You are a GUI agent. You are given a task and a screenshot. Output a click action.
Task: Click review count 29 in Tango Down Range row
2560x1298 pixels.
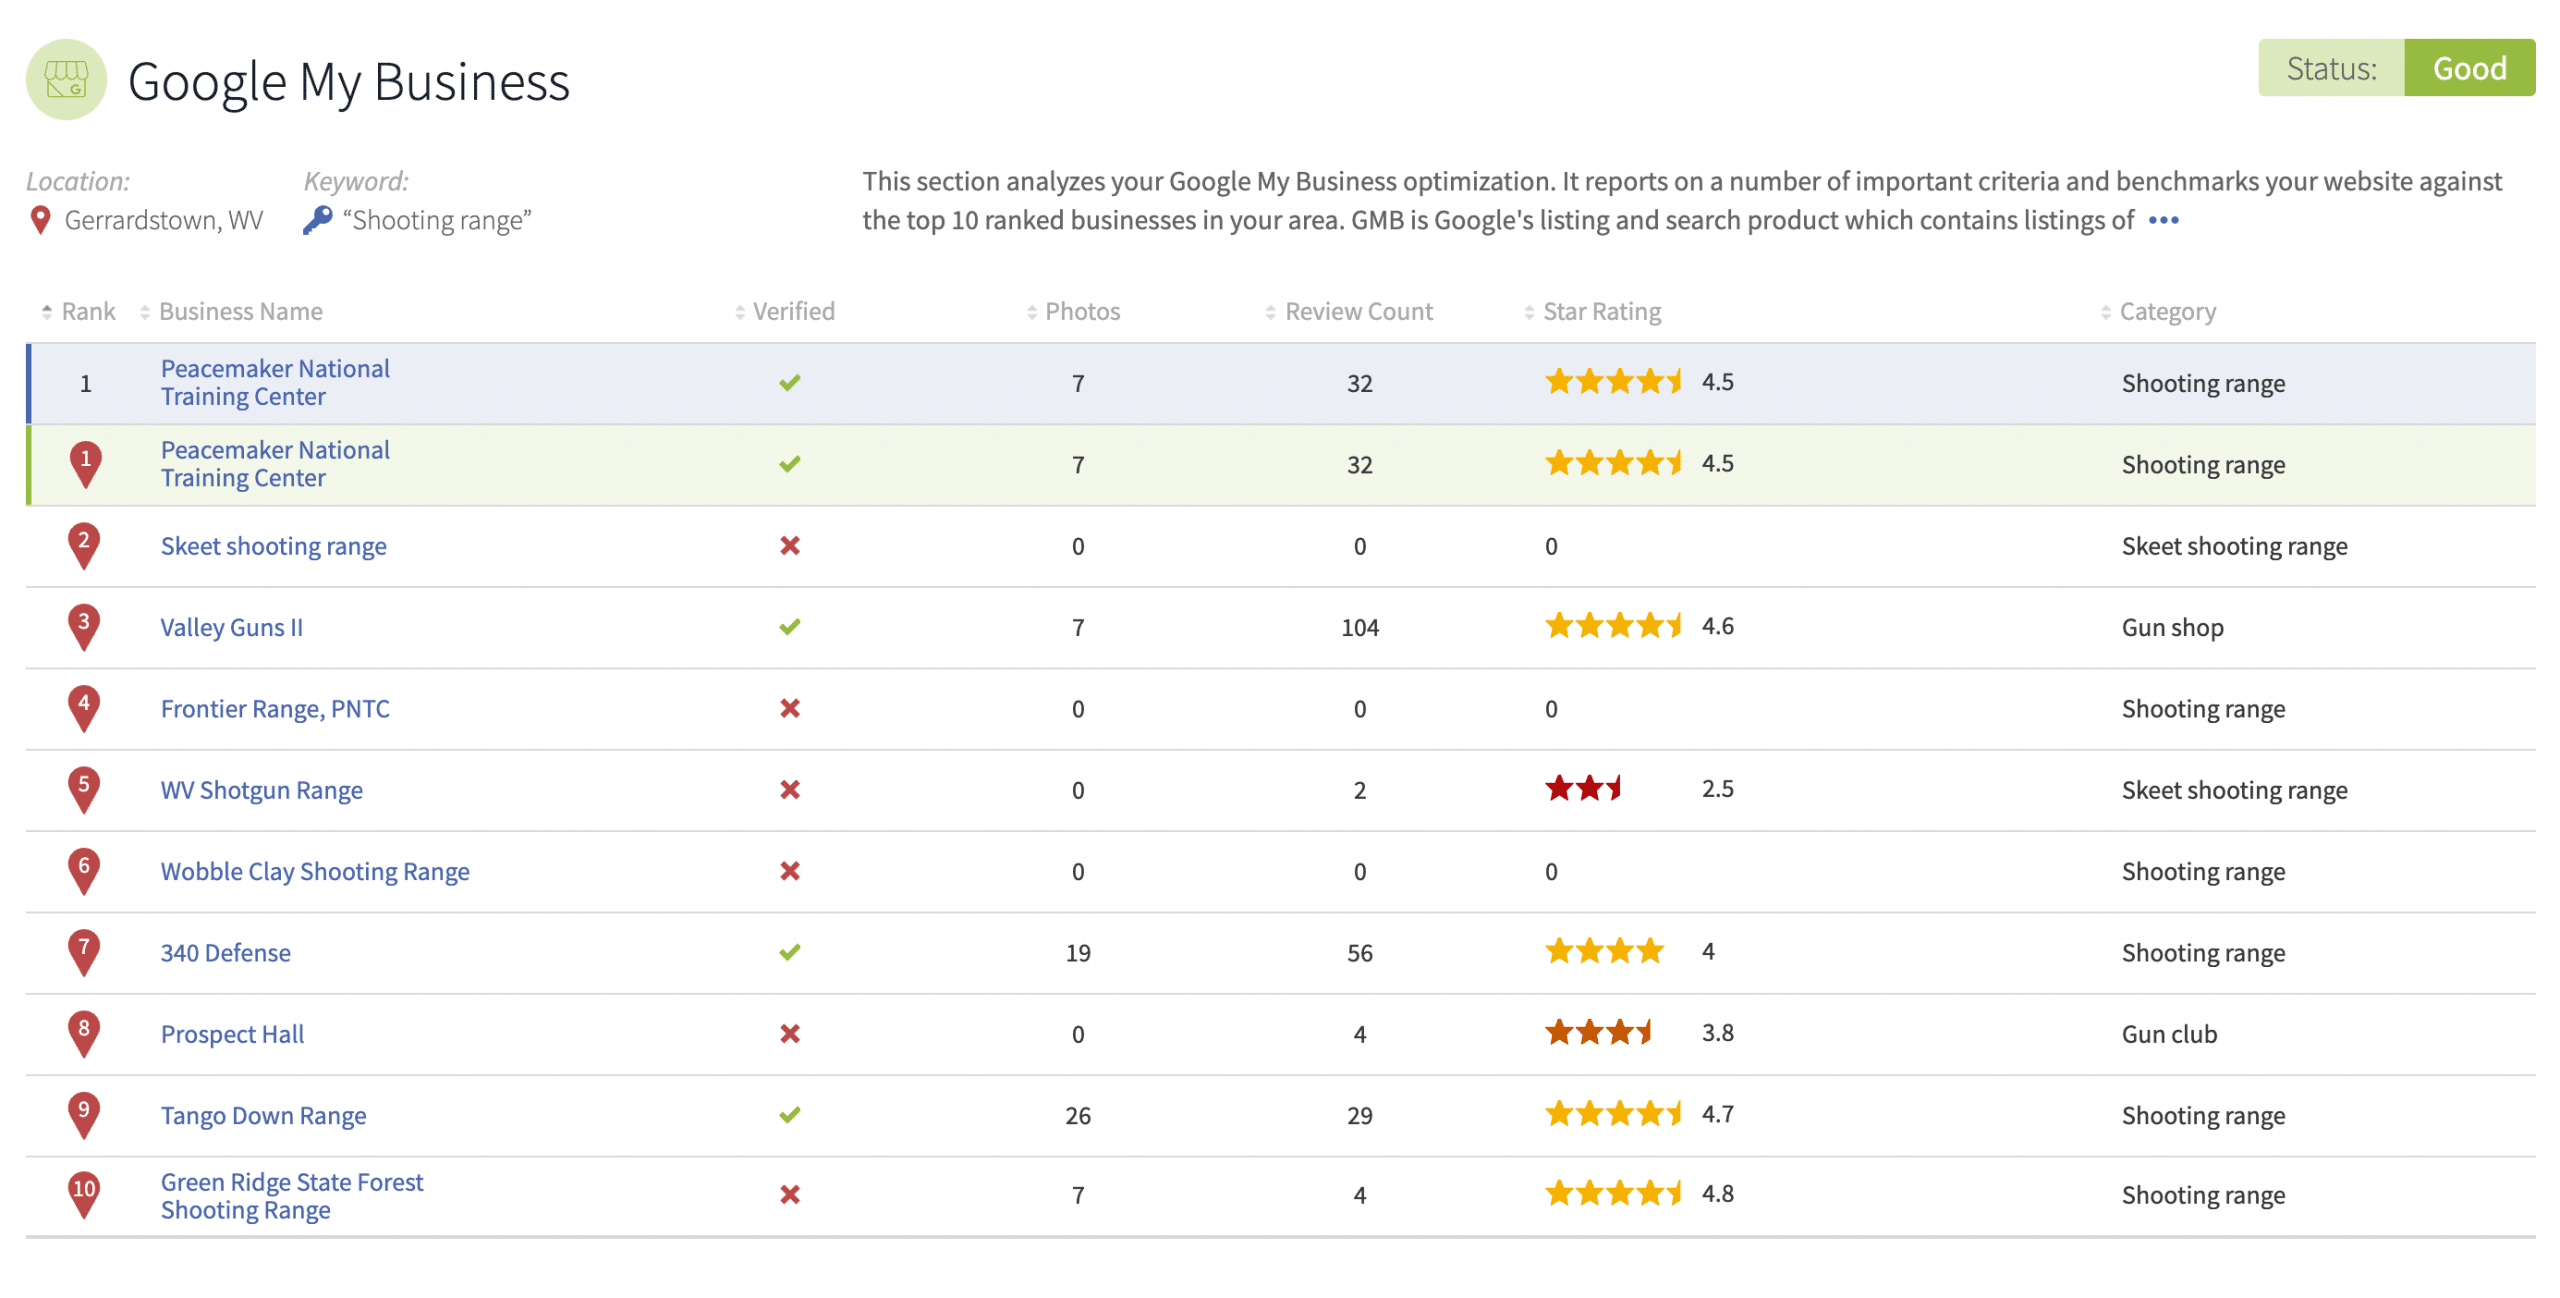pos(1359,1116)
